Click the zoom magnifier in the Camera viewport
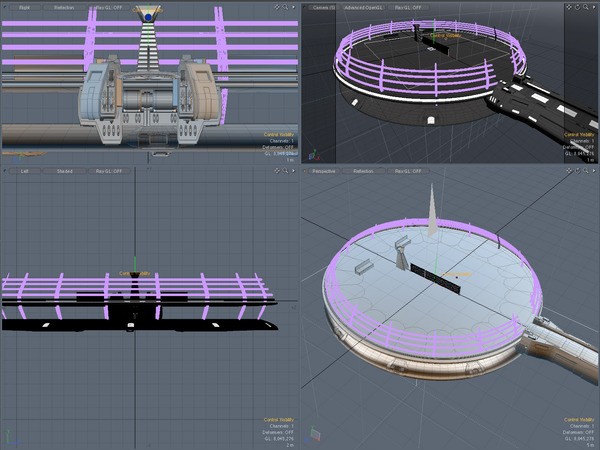Screen dimensions: 600x450 pyautogui.click(x=586, y=8)
